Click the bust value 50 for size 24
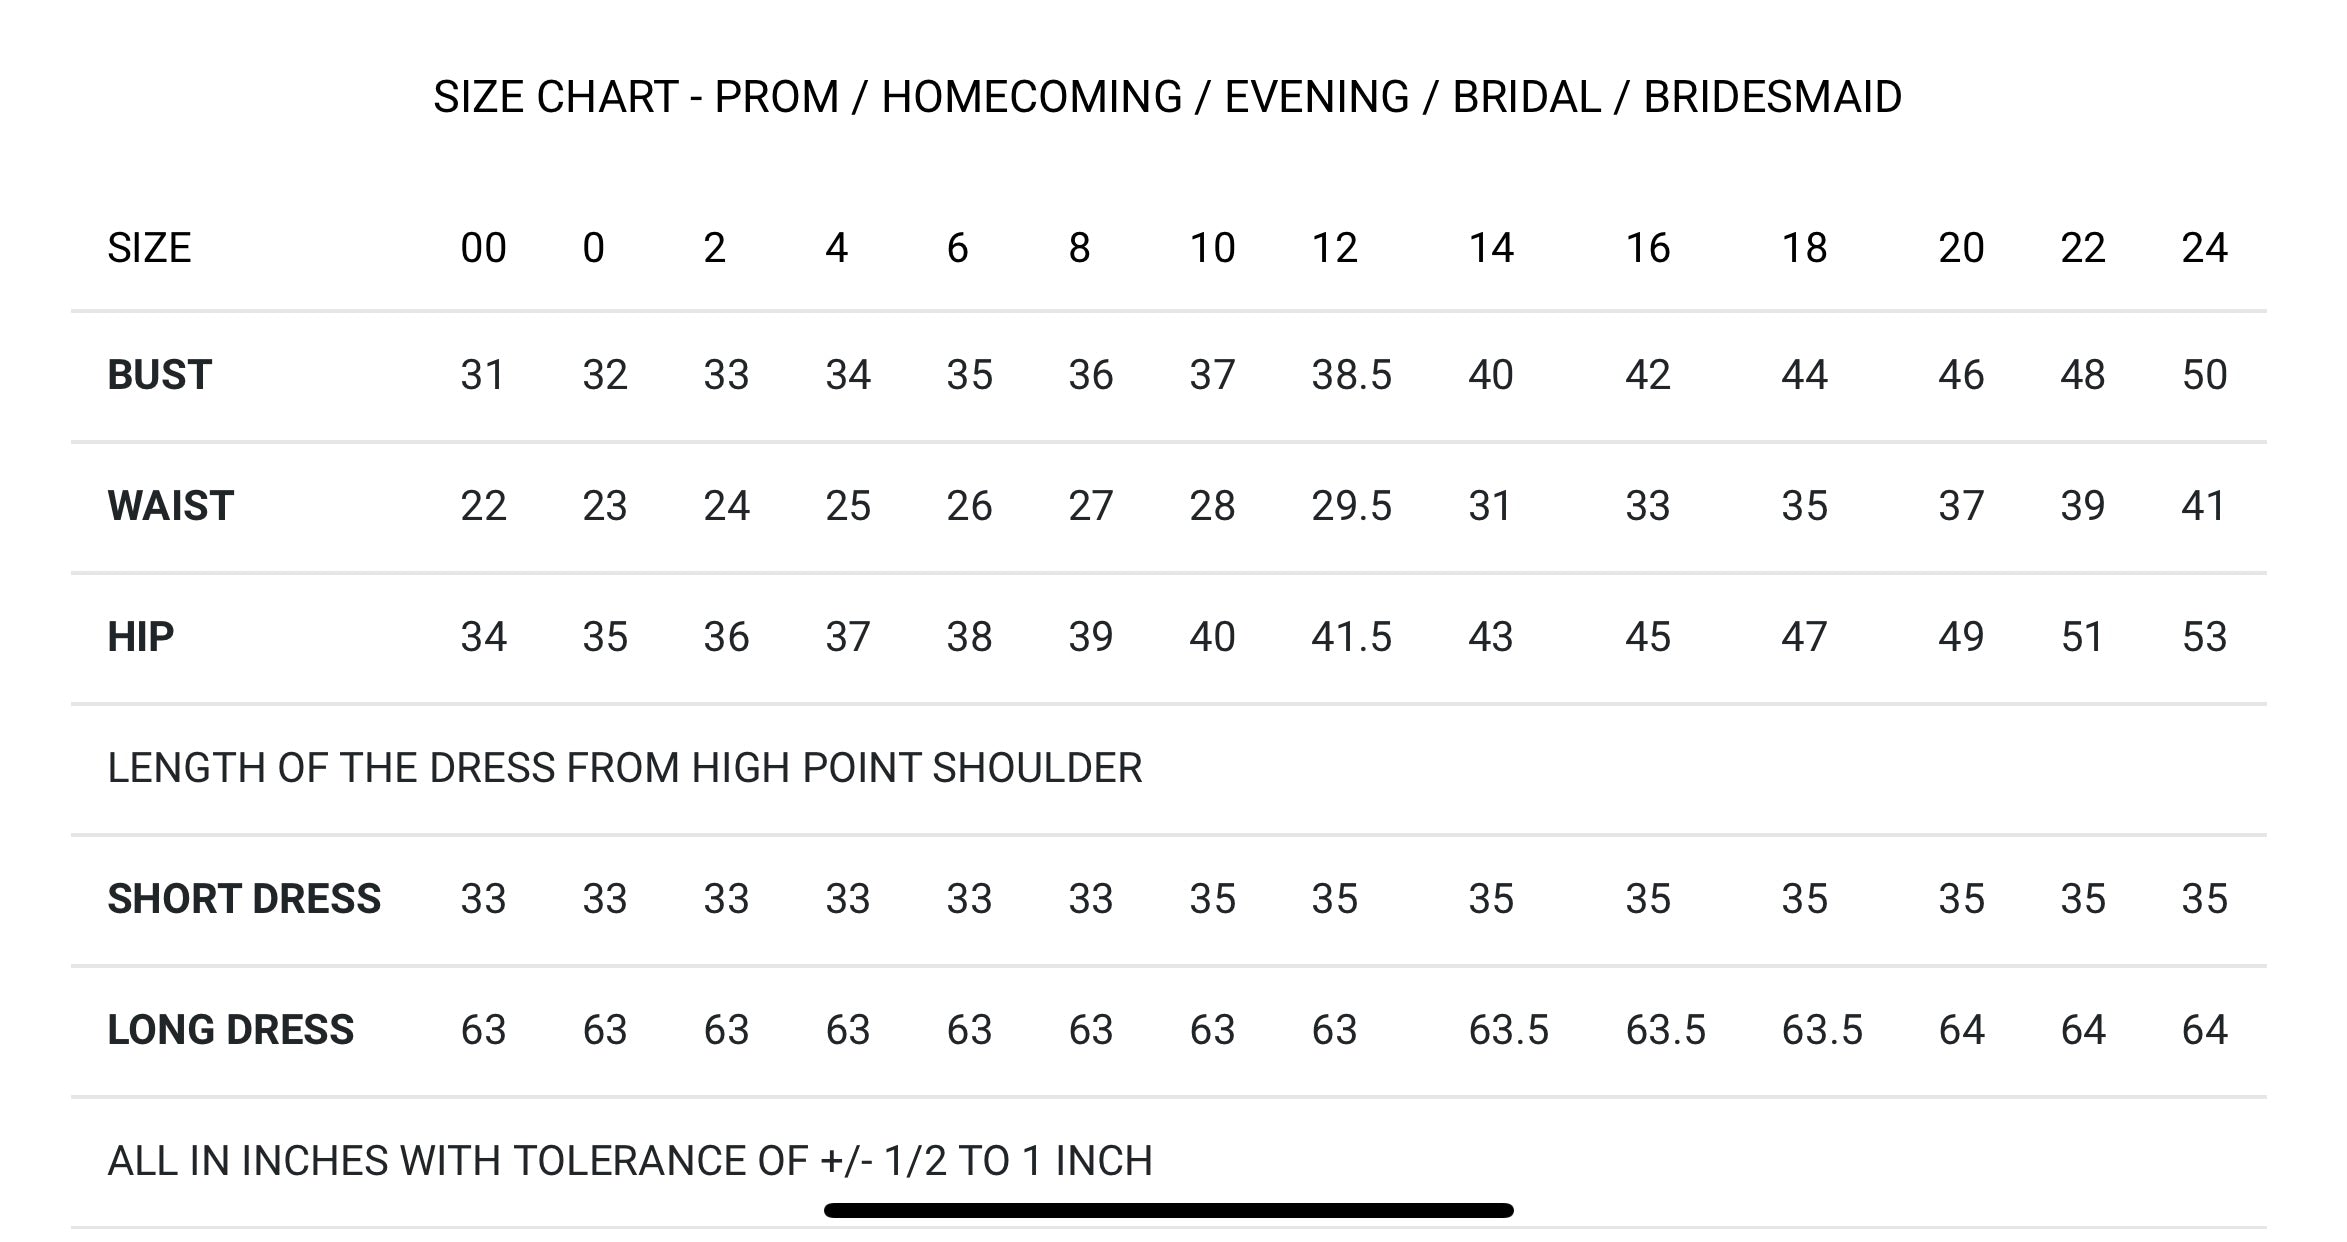Screen dimensions: 2347x1242 click(x=2204, y=375)
